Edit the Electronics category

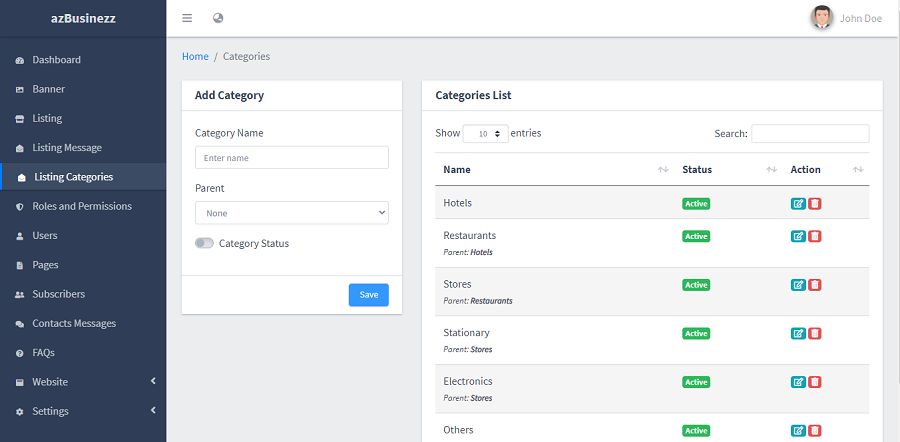(798, 382)
